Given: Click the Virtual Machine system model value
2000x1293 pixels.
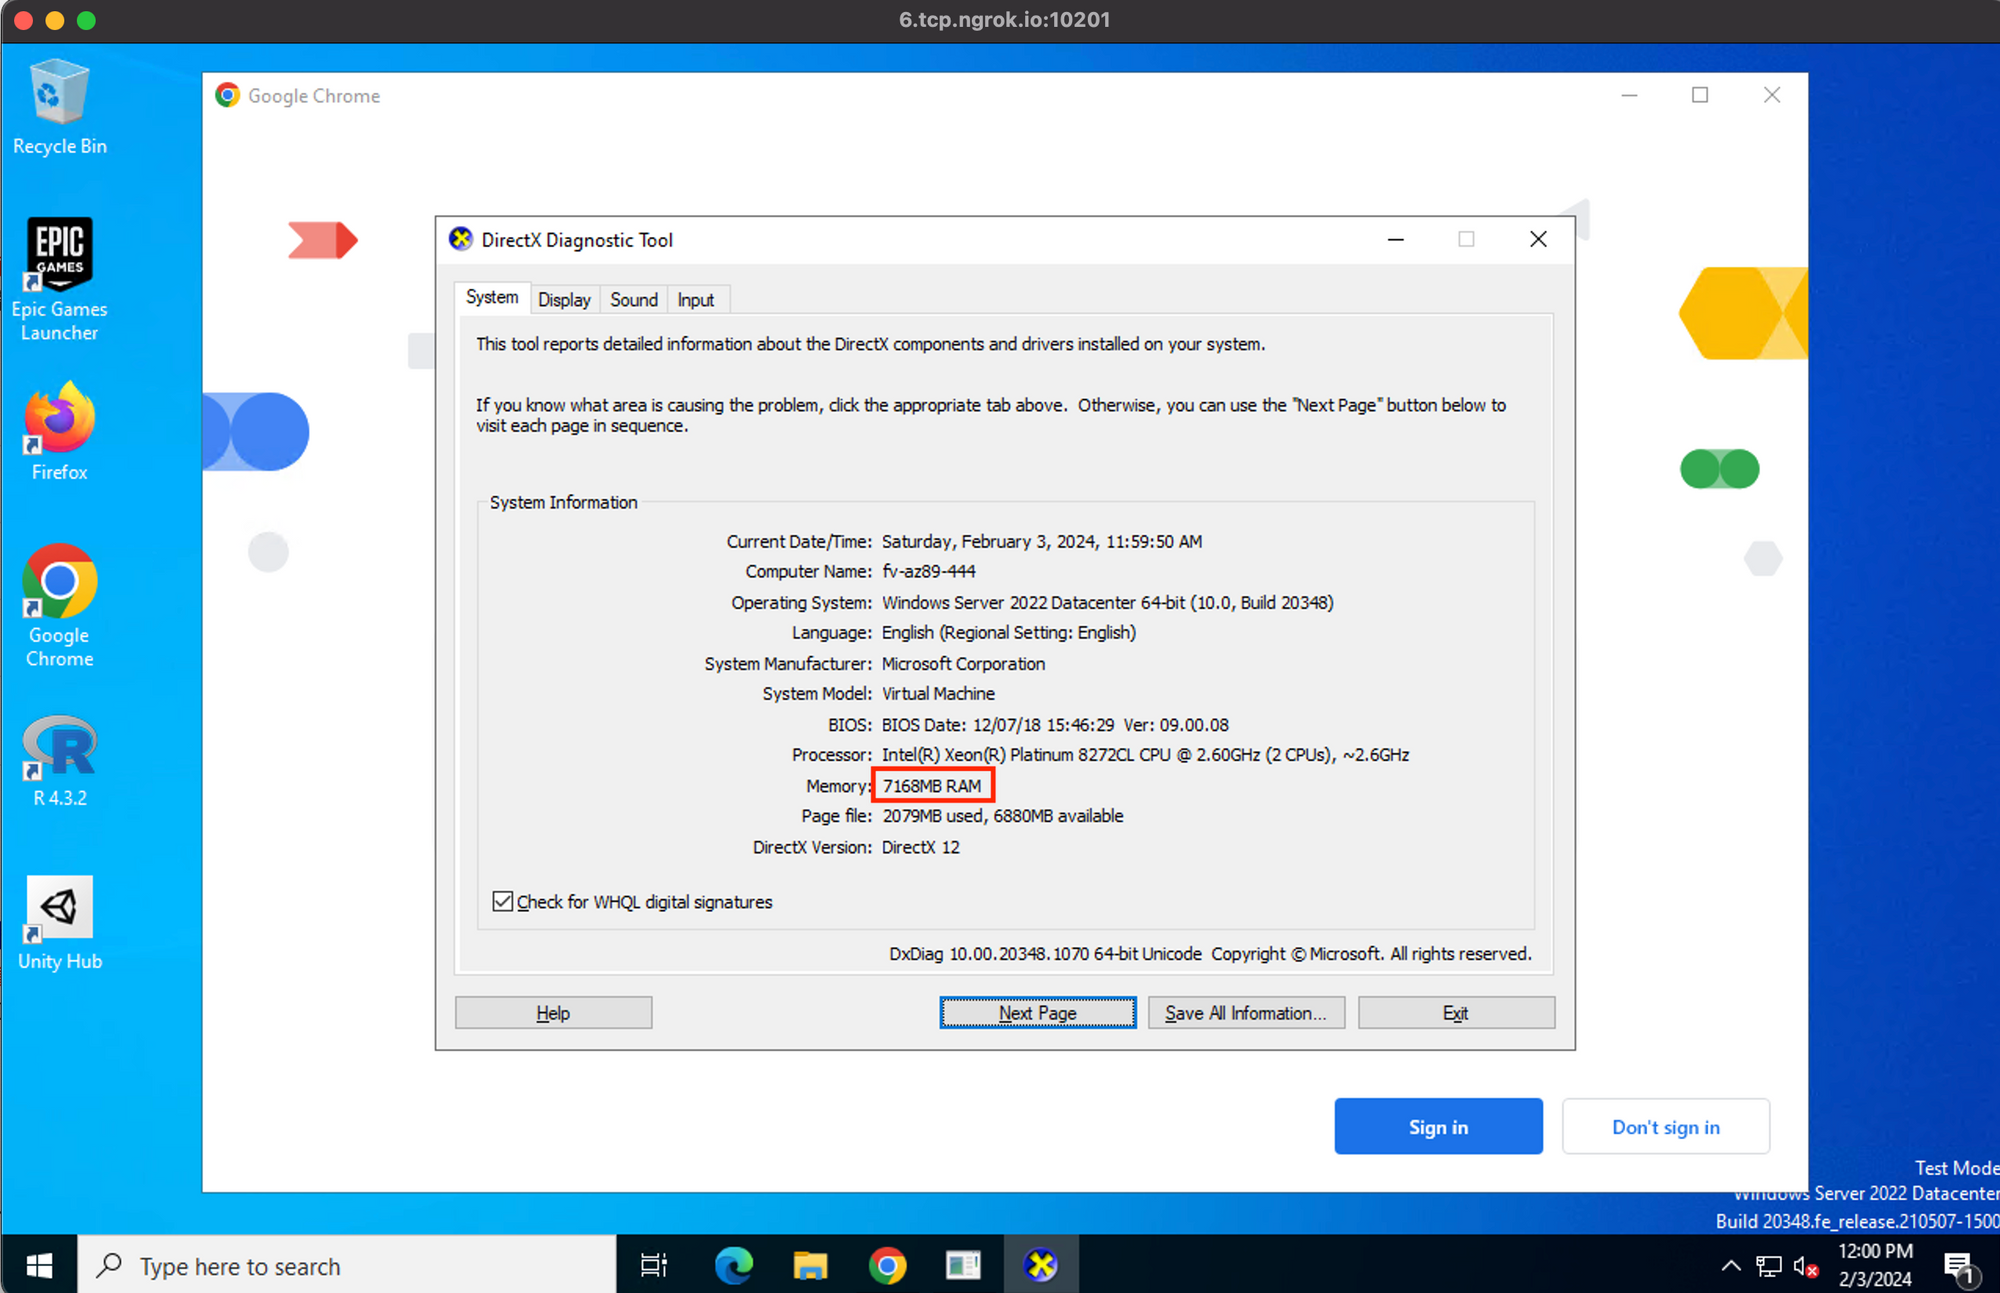Looking at the screenshot, I should click(938, 694).
